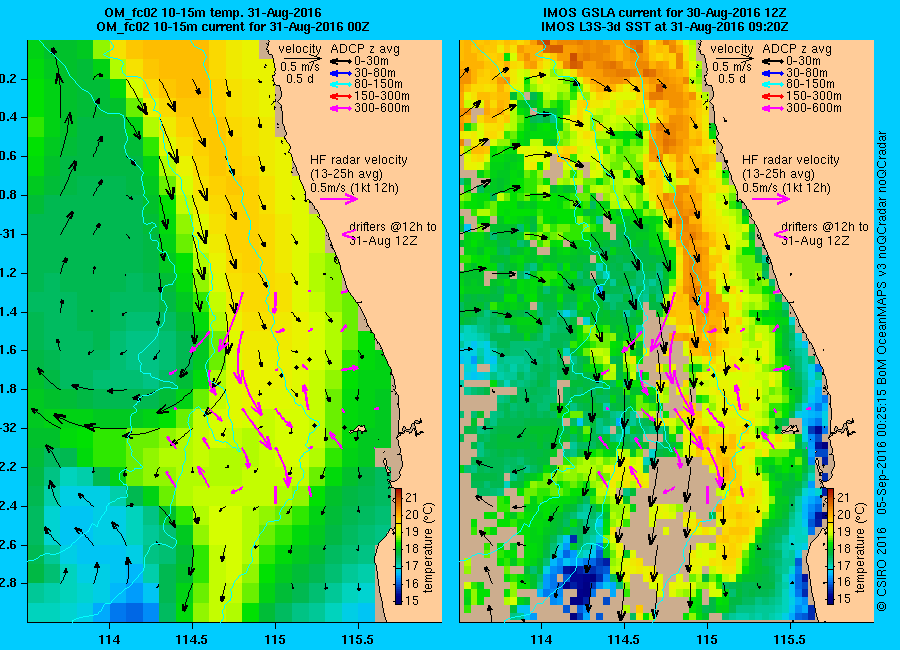900x650 pixels.
Task: Click longitude label 114 under right map
Action: click(541, 639)
